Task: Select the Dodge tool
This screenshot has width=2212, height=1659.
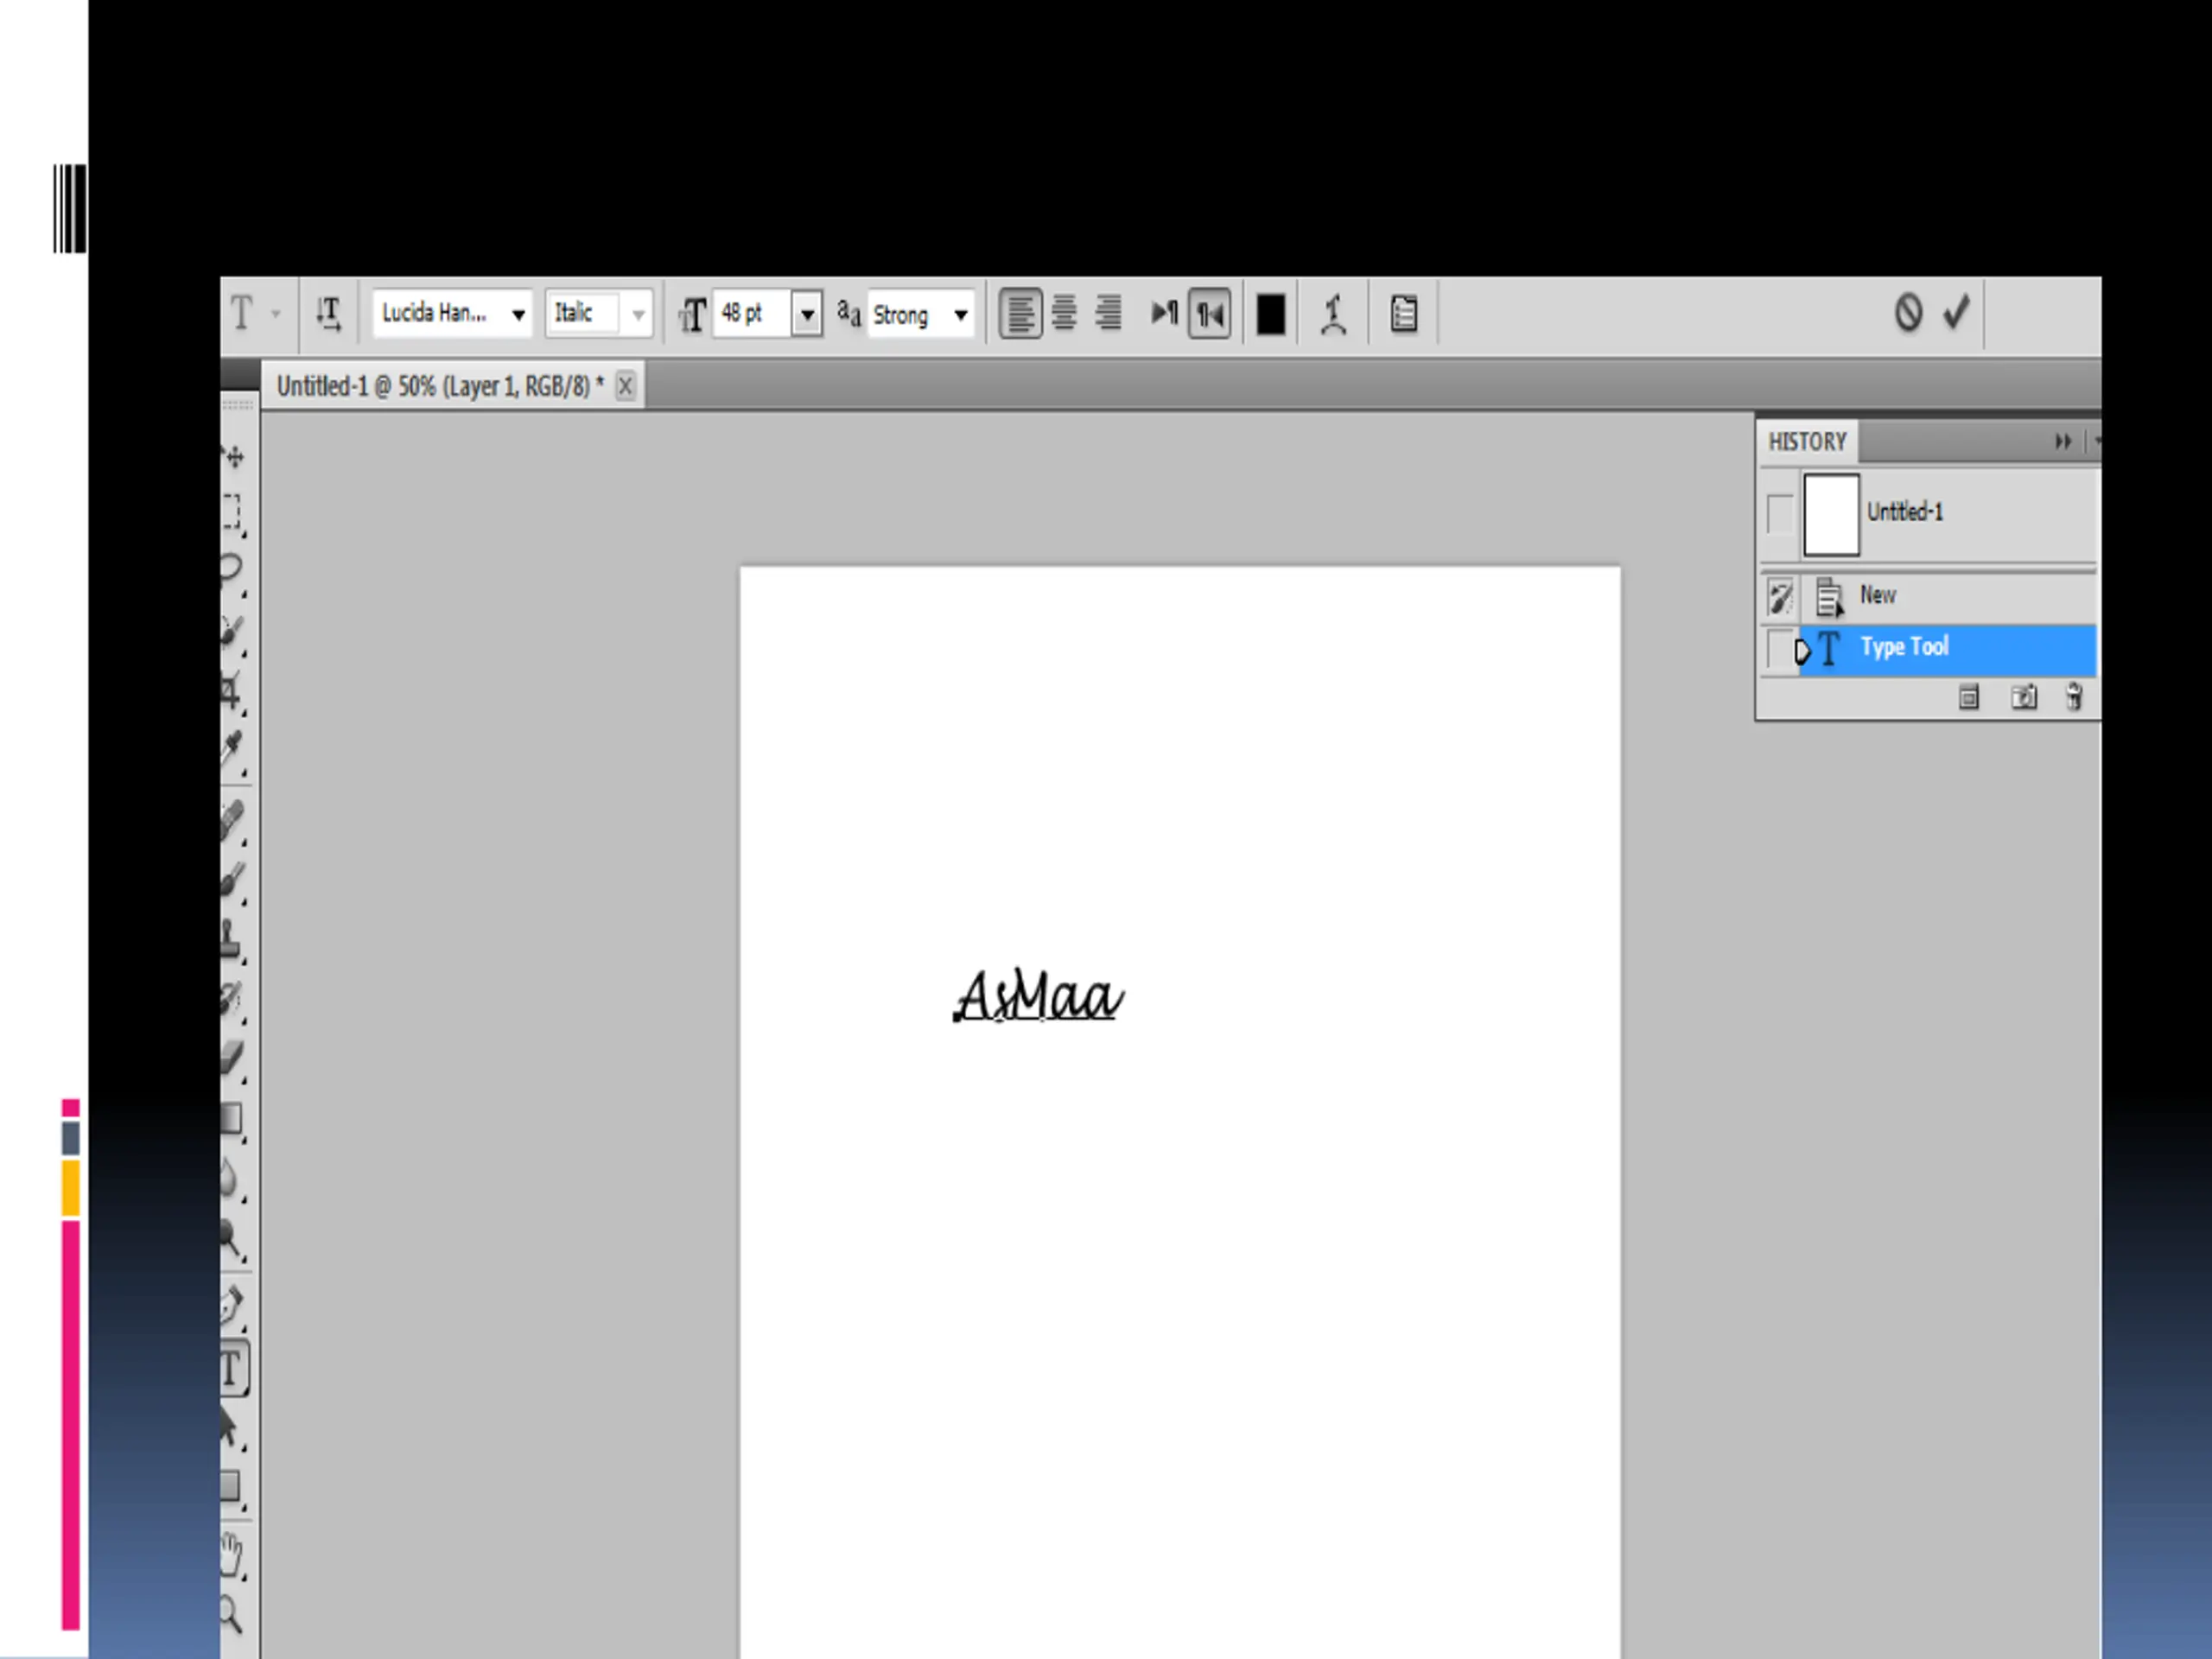Action: (x=233, y=1240)
